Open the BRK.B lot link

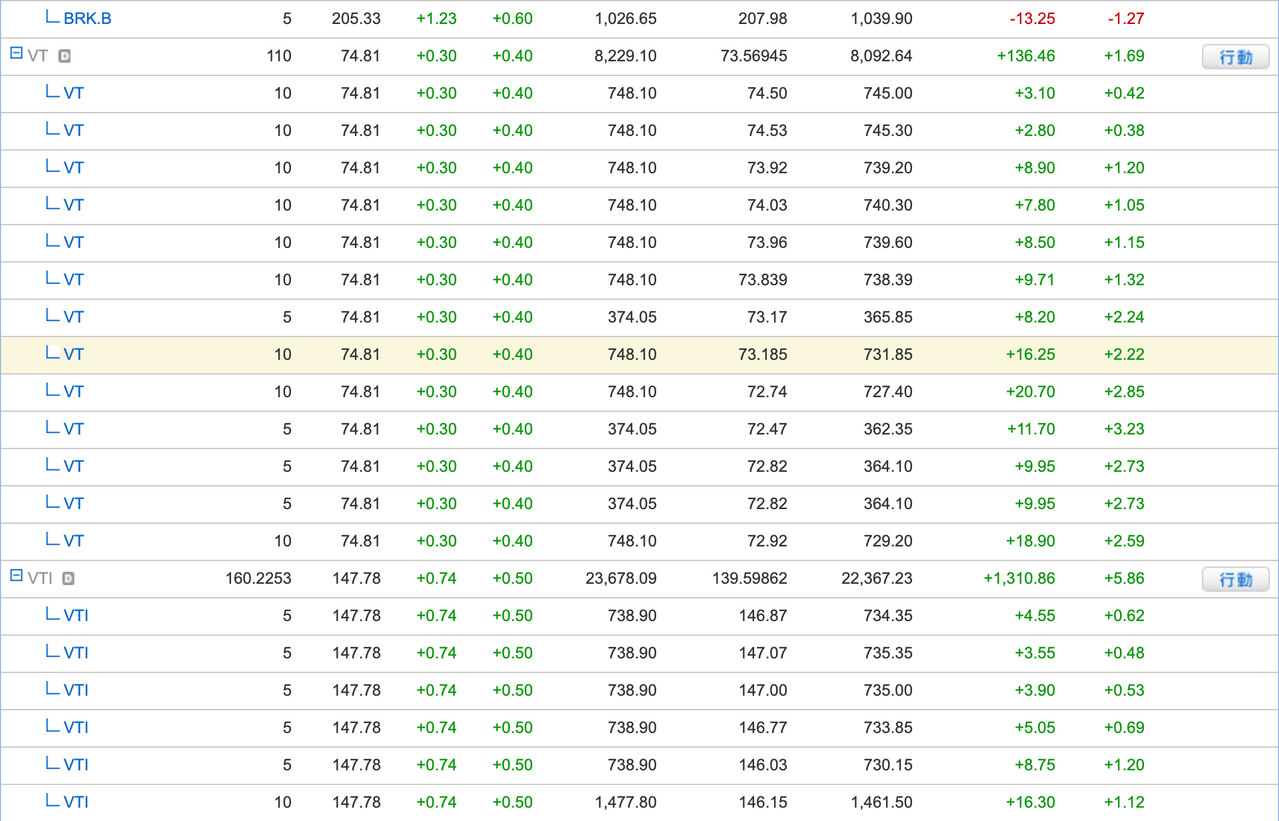(x=87, y=19)
